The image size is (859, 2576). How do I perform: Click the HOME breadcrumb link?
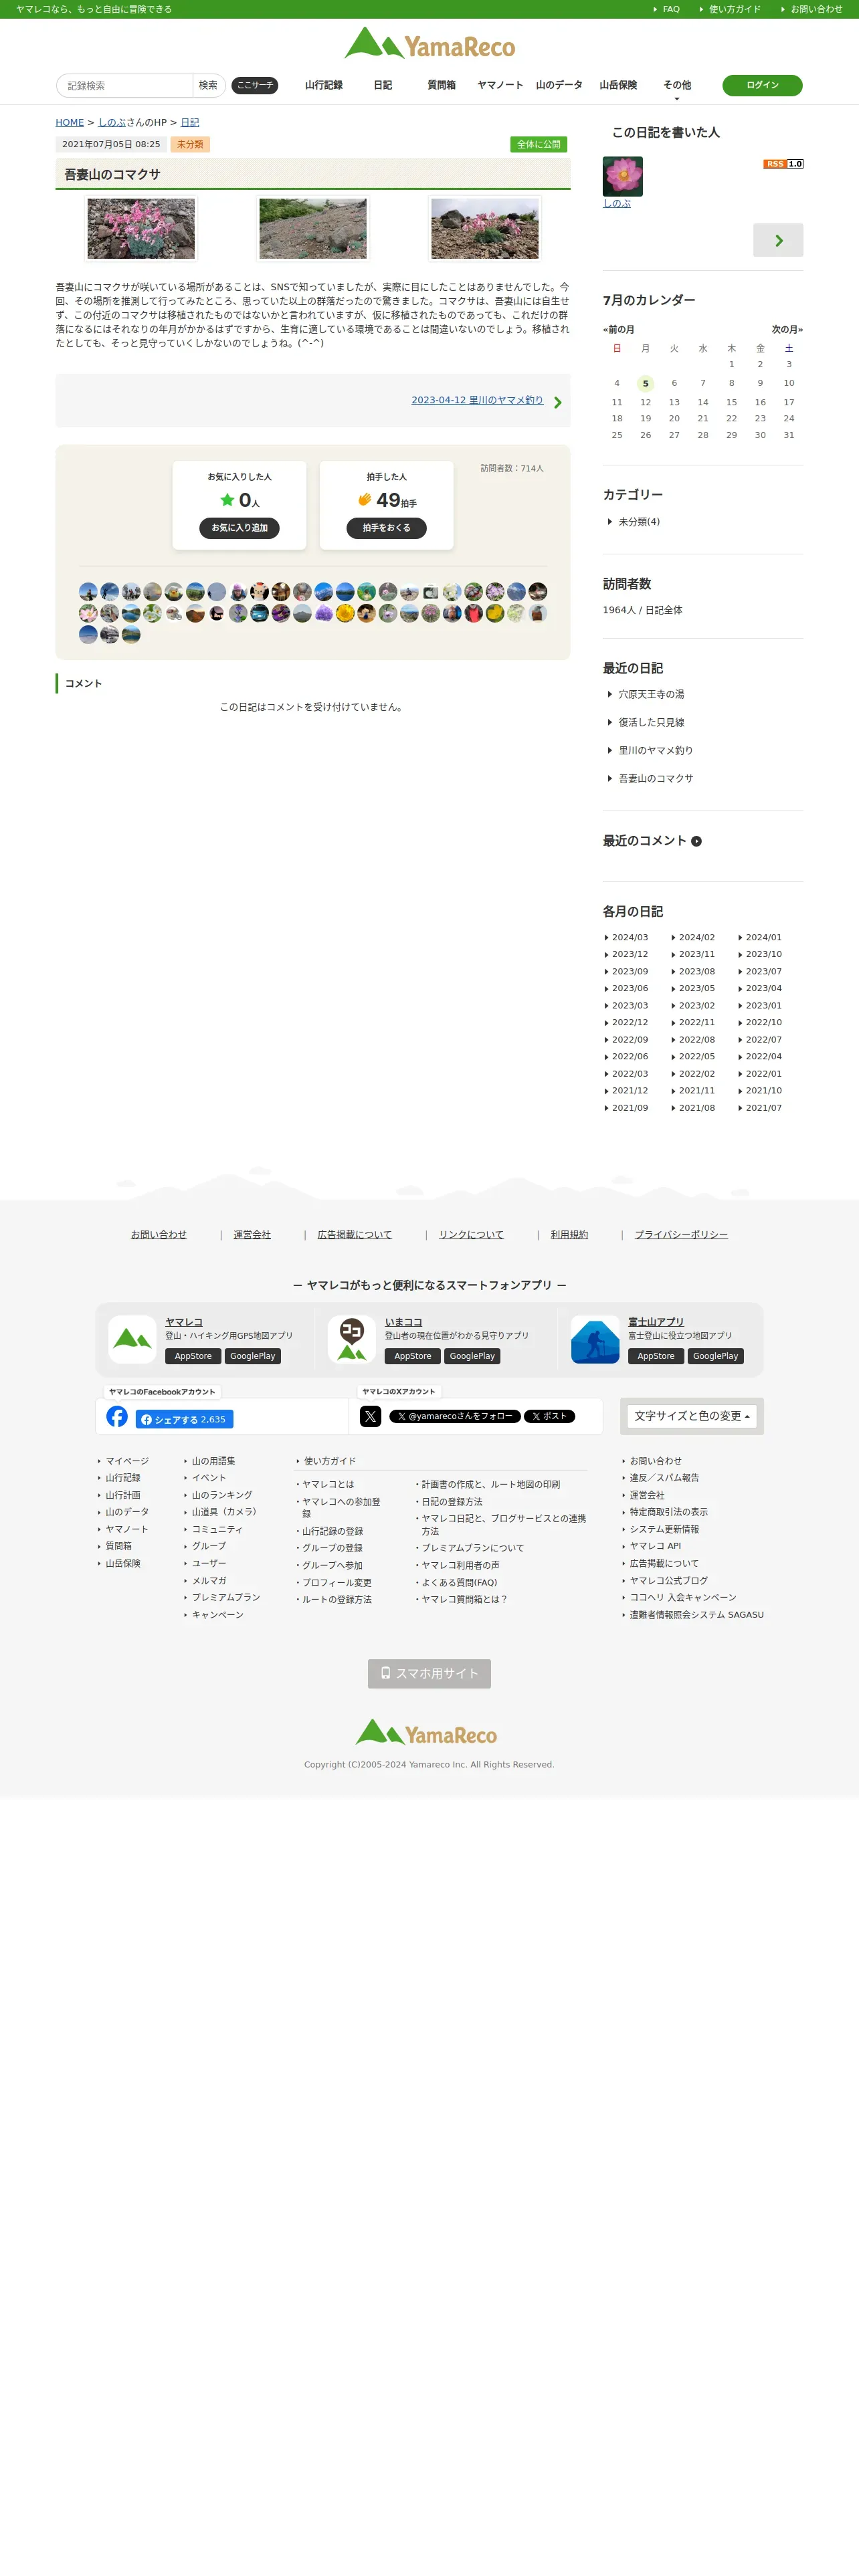click(x=70, y=122)
